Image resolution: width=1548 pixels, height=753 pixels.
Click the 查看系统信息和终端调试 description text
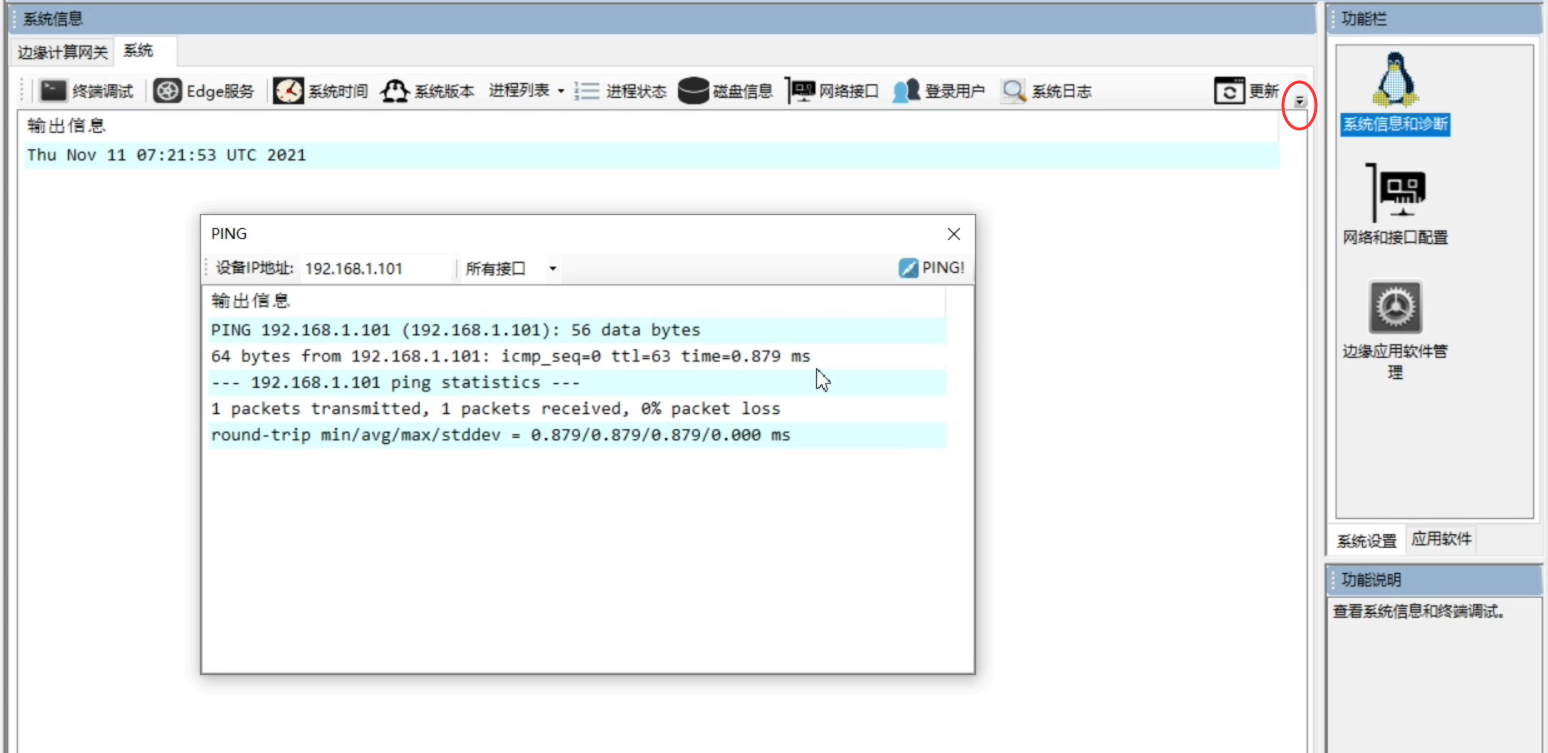point(1419,612)
